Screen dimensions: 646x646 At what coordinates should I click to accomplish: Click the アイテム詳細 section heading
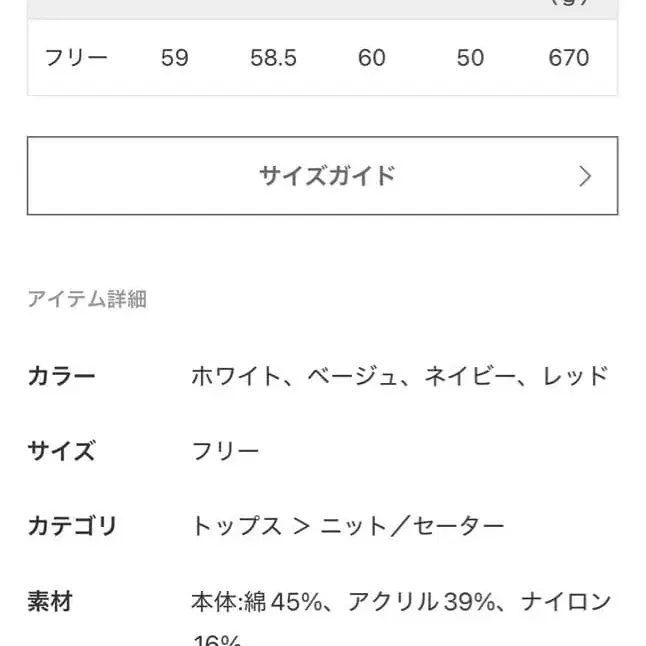[x=87, y=299]
